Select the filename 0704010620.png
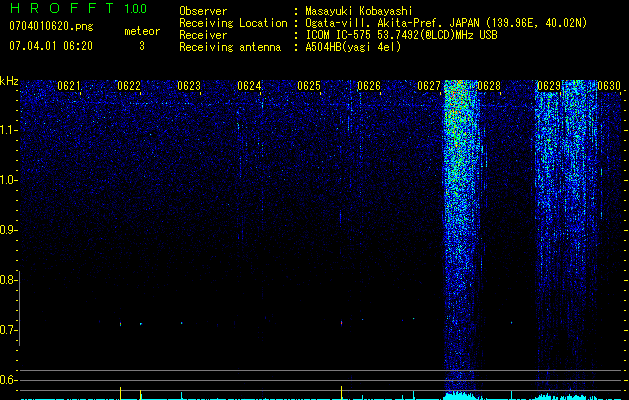 (51, 26)
